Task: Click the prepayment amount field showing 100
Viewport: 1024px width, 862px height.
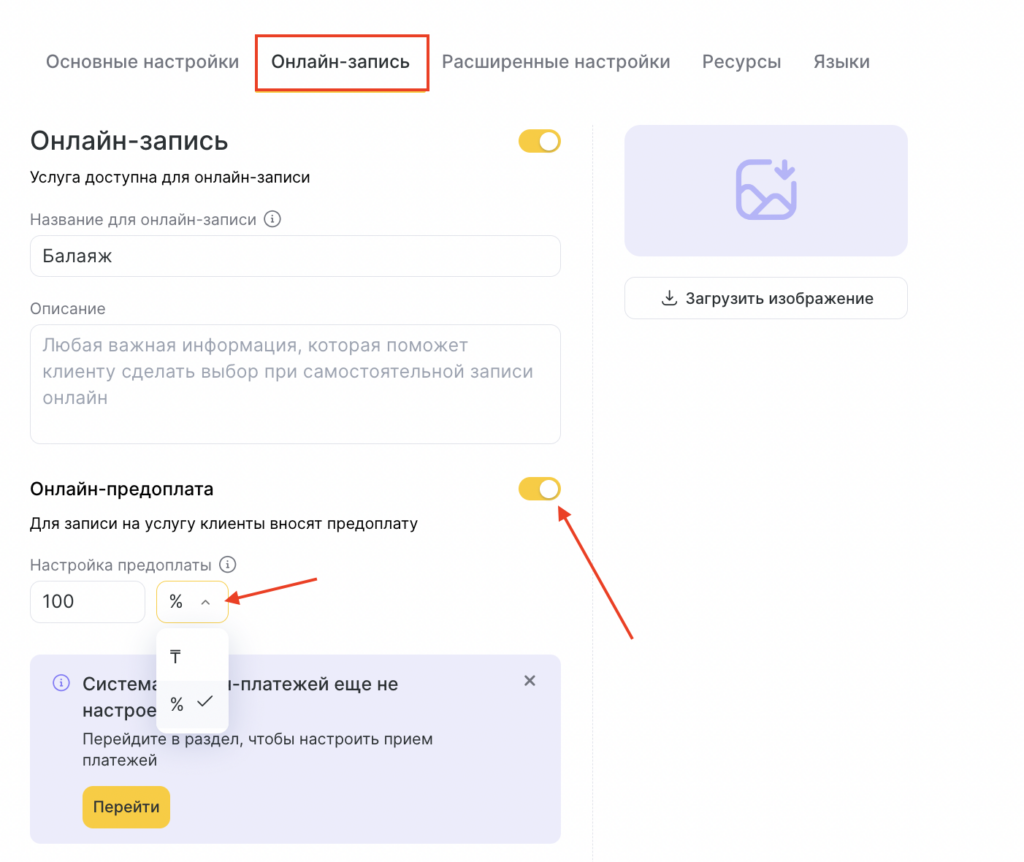Action: (88, 602)
